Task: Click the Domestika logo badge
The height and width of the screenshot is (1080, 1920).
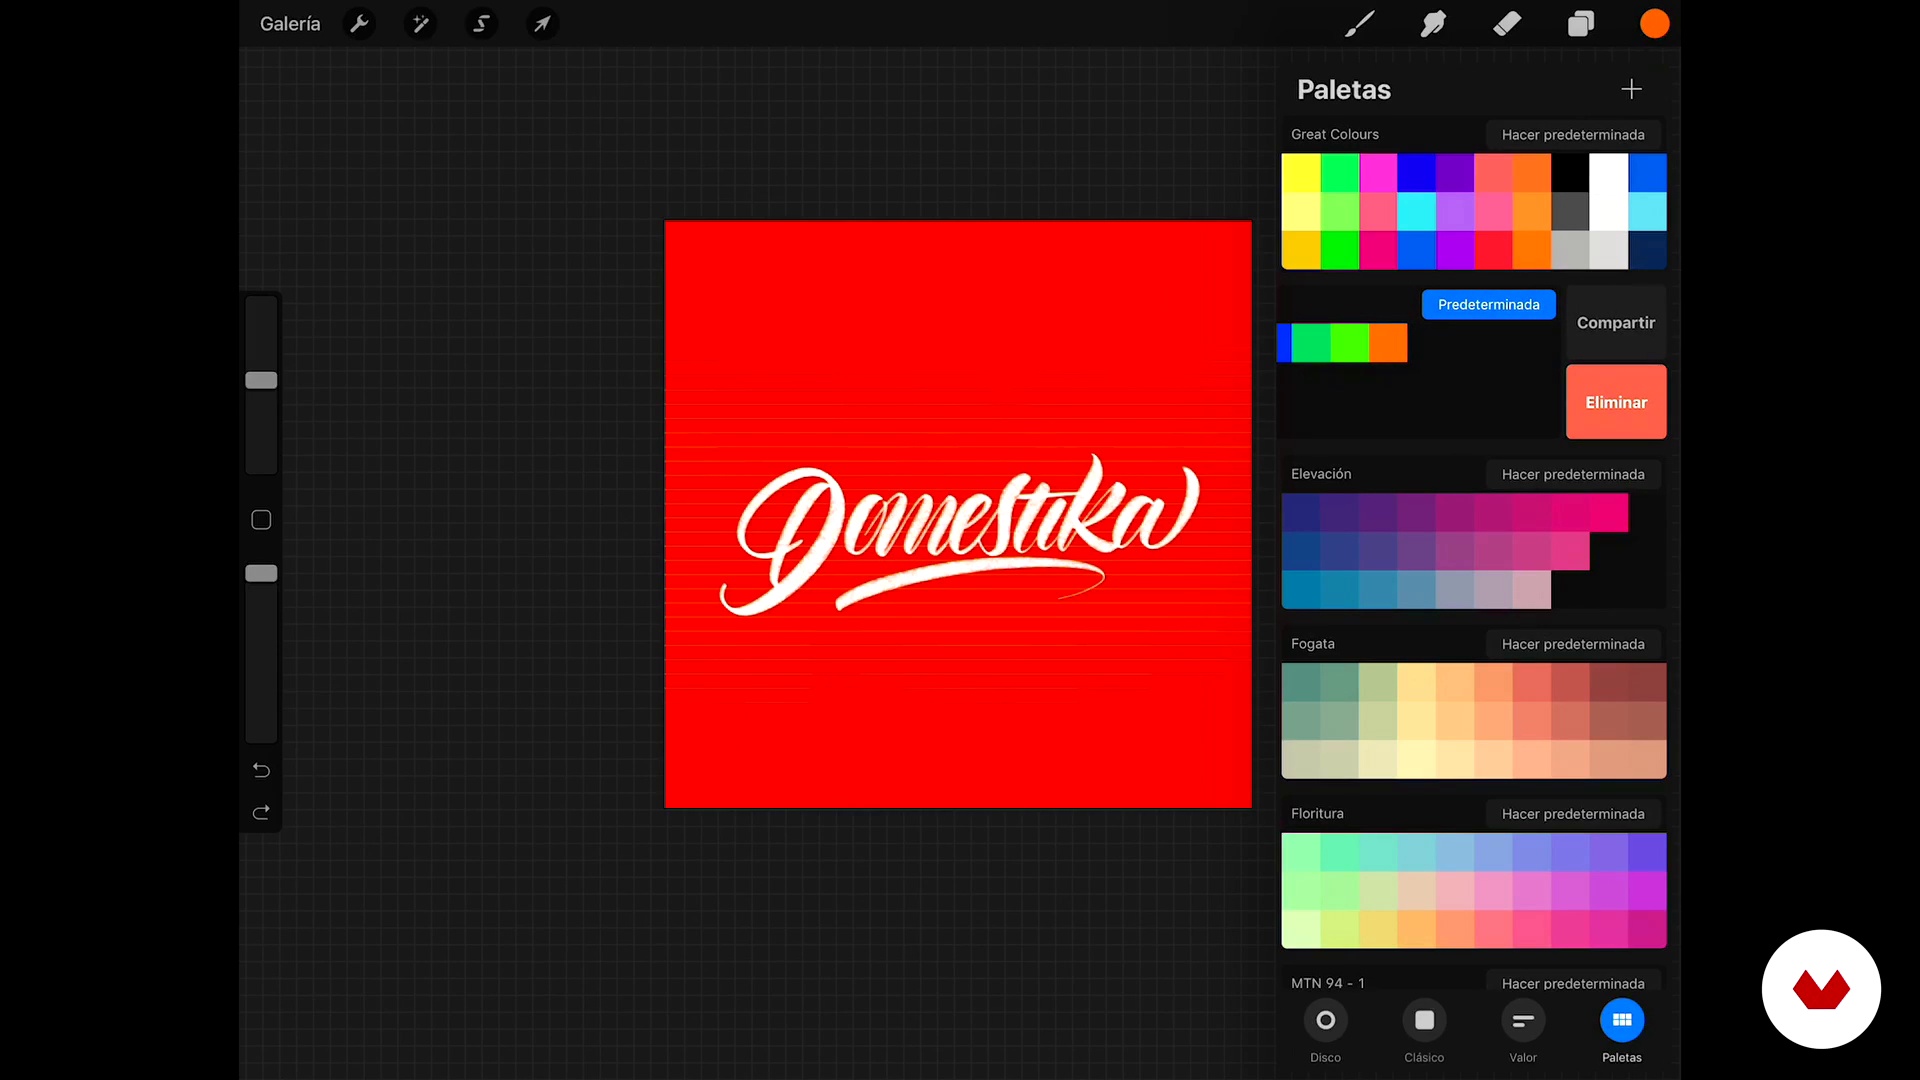Action: click(1821, 989)
